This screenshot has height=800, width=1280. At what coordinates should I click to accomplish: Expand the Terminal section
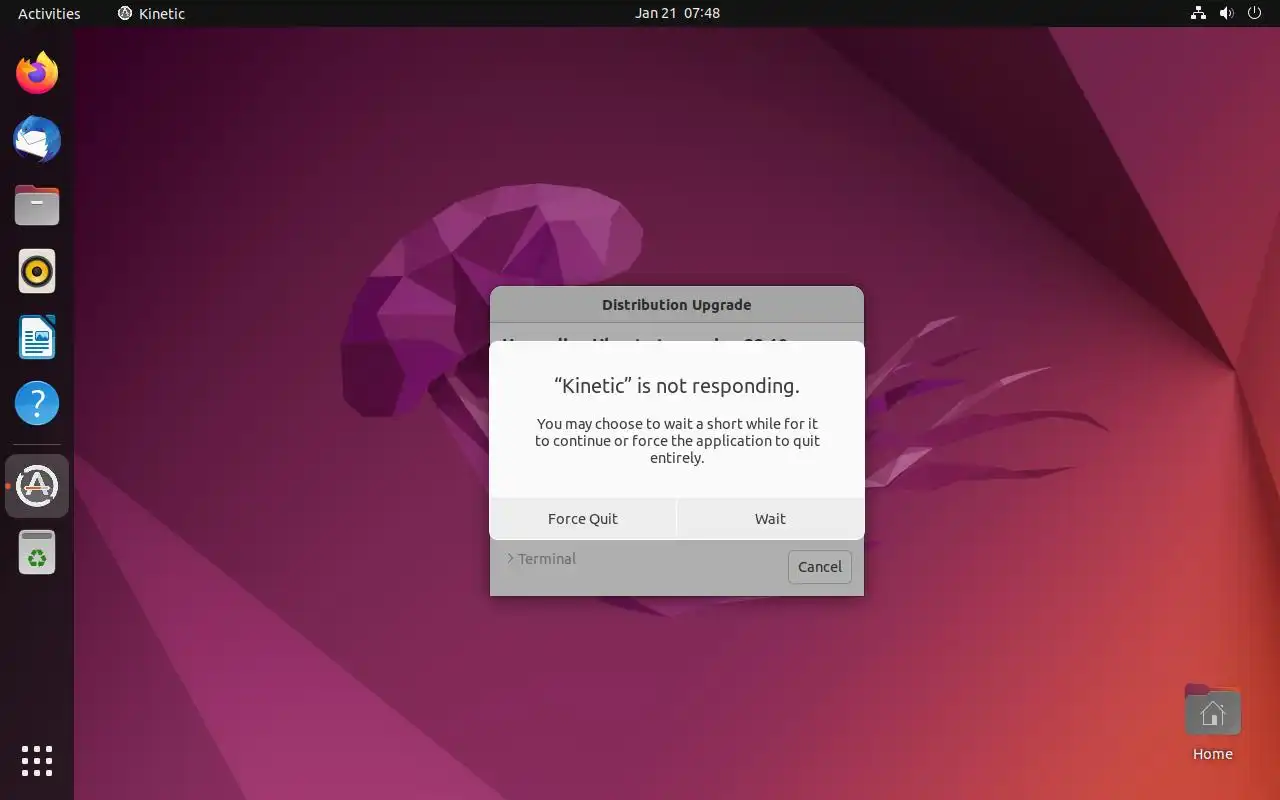pos(541,559)
